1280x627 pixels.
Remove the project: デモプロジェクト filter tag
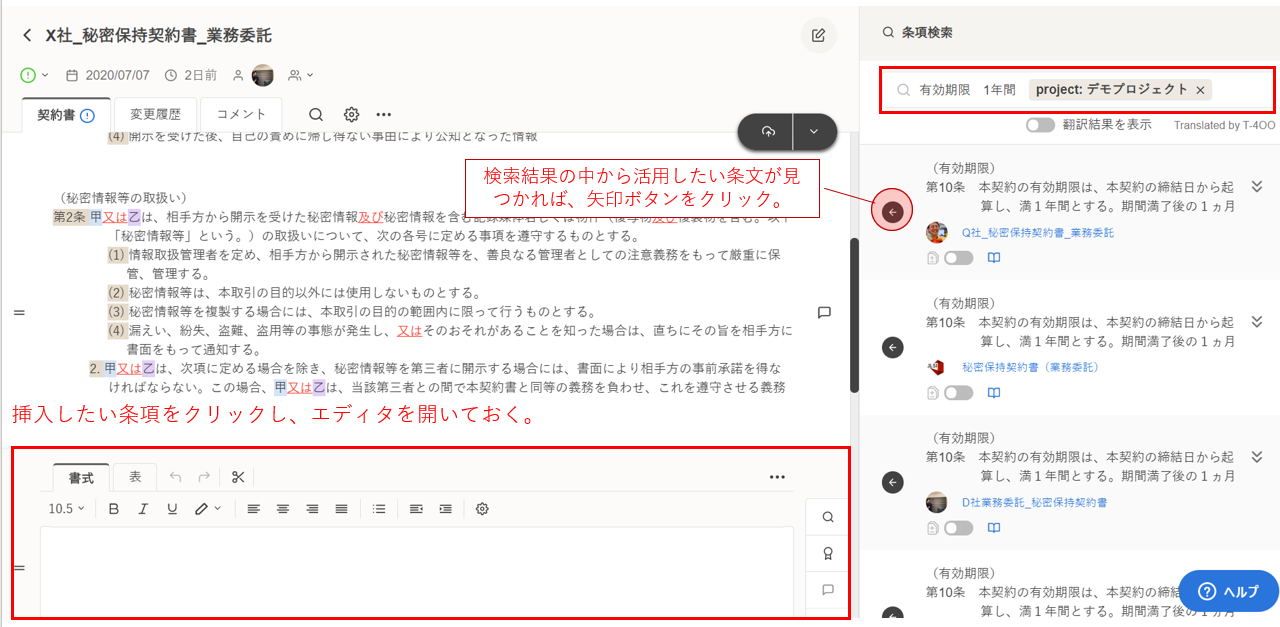pyautogui.click(x=1200, y=90)
